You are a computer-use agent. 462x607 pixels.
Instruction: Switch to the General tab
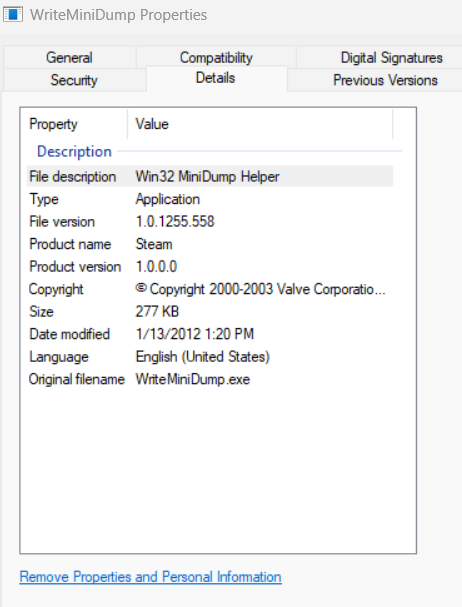(x=69, y=57)
